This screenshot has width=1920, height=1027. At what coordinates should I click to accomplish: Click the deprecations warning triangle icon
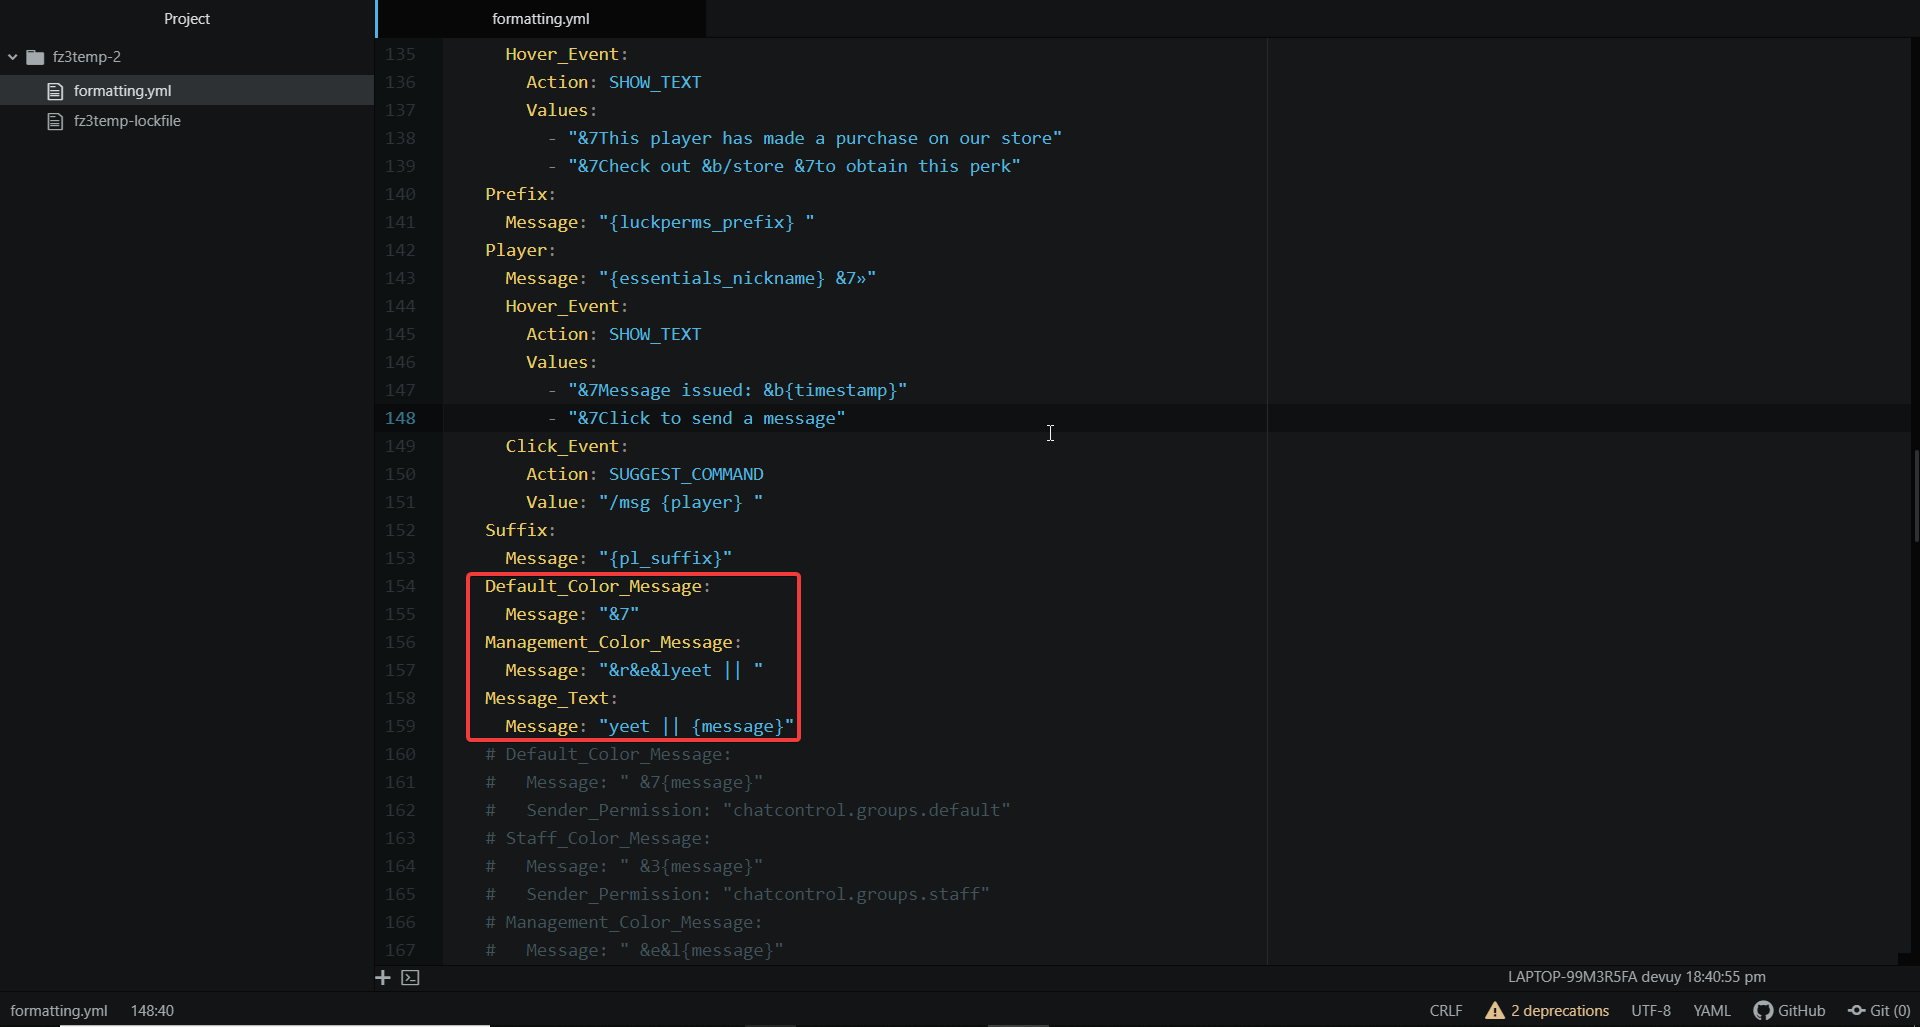(1494, 1010)
